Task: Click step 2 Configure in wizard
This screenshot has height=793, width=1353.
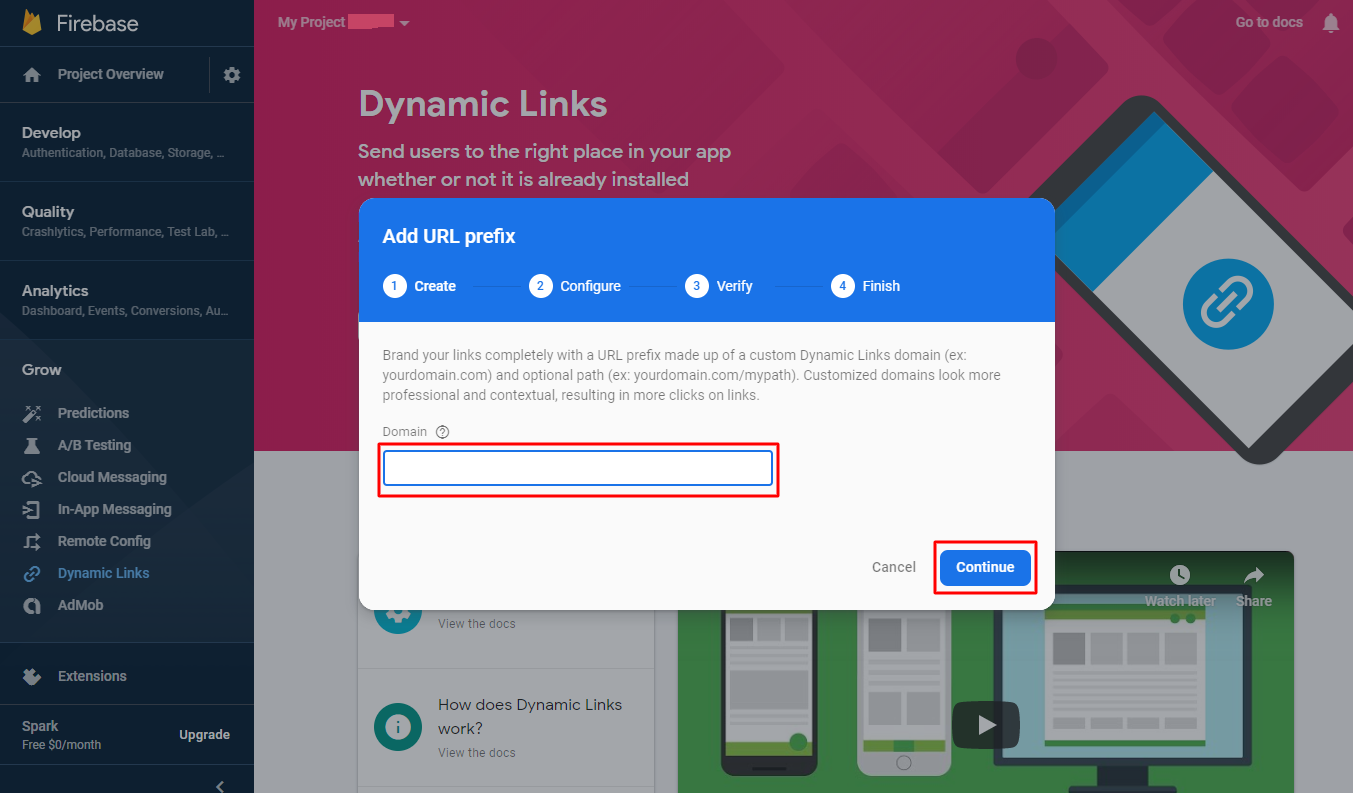Action: (x=575, y=286)
